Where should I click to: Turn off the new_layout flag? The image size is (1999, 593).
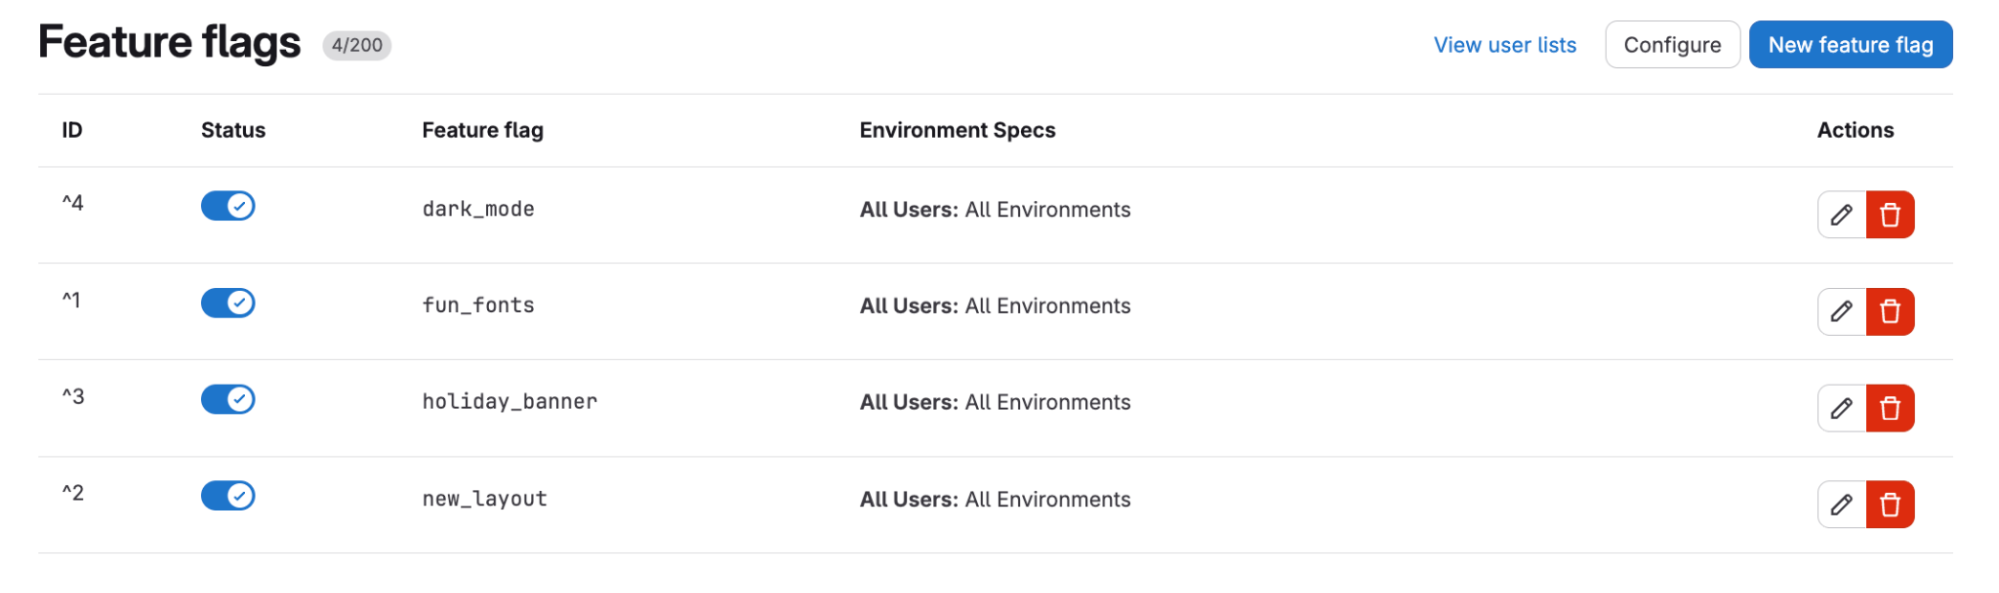(228, 494)
